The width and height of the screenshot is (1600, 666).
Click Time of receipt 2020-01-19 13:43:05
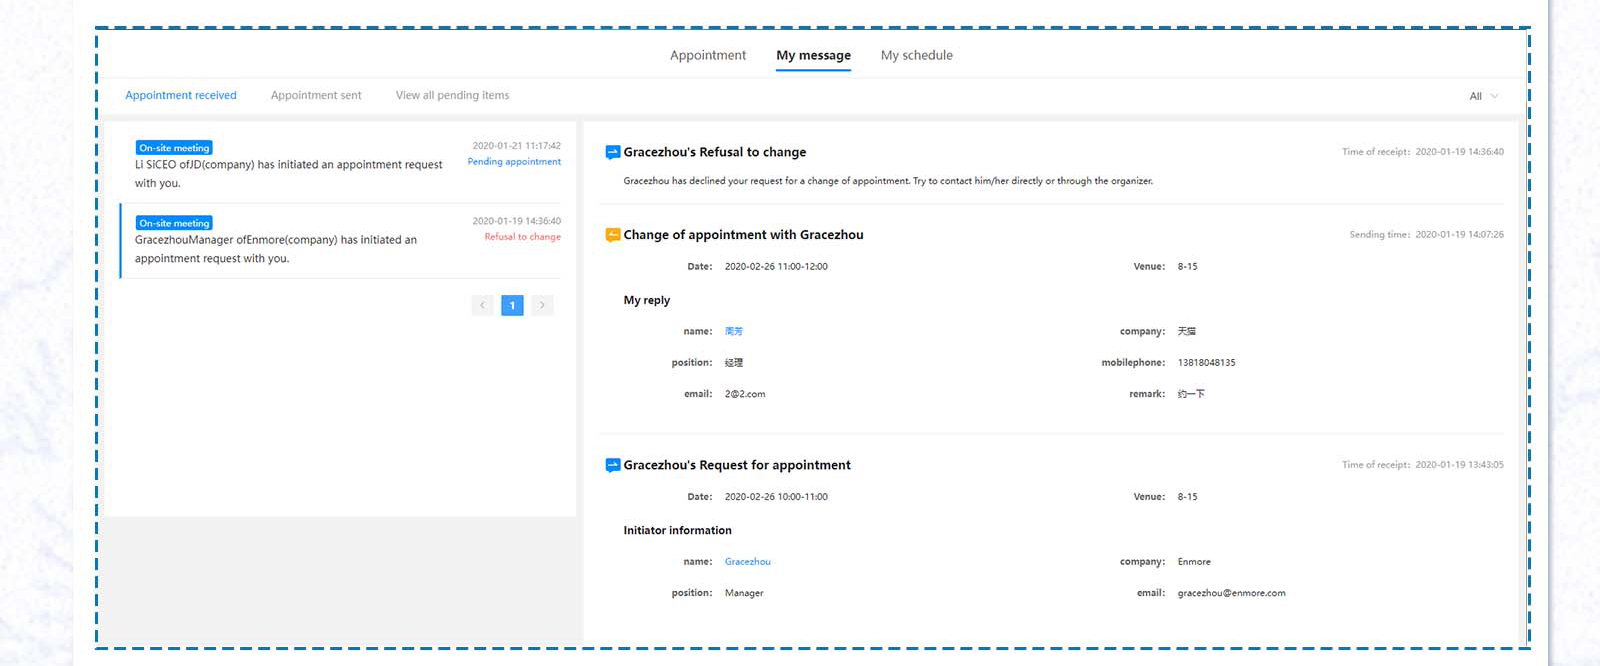[1423, 465]
